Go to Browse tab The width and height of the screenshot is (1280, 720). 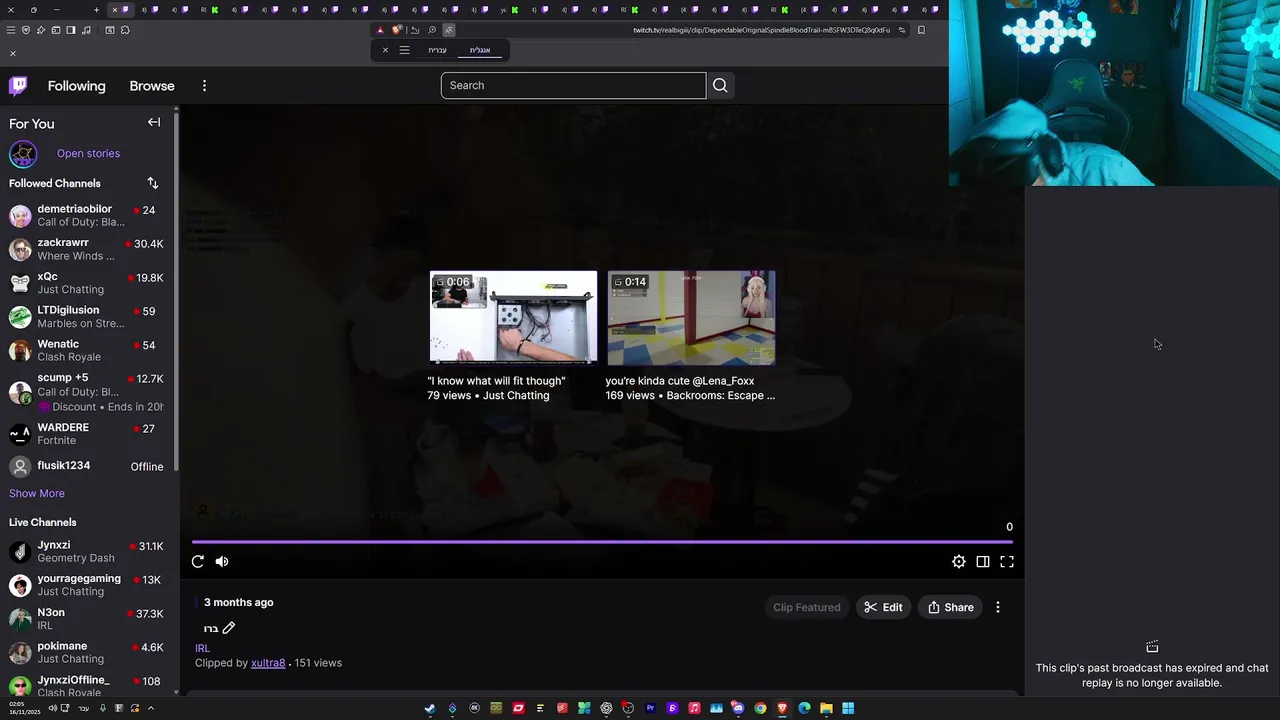(x=152, y=86)
